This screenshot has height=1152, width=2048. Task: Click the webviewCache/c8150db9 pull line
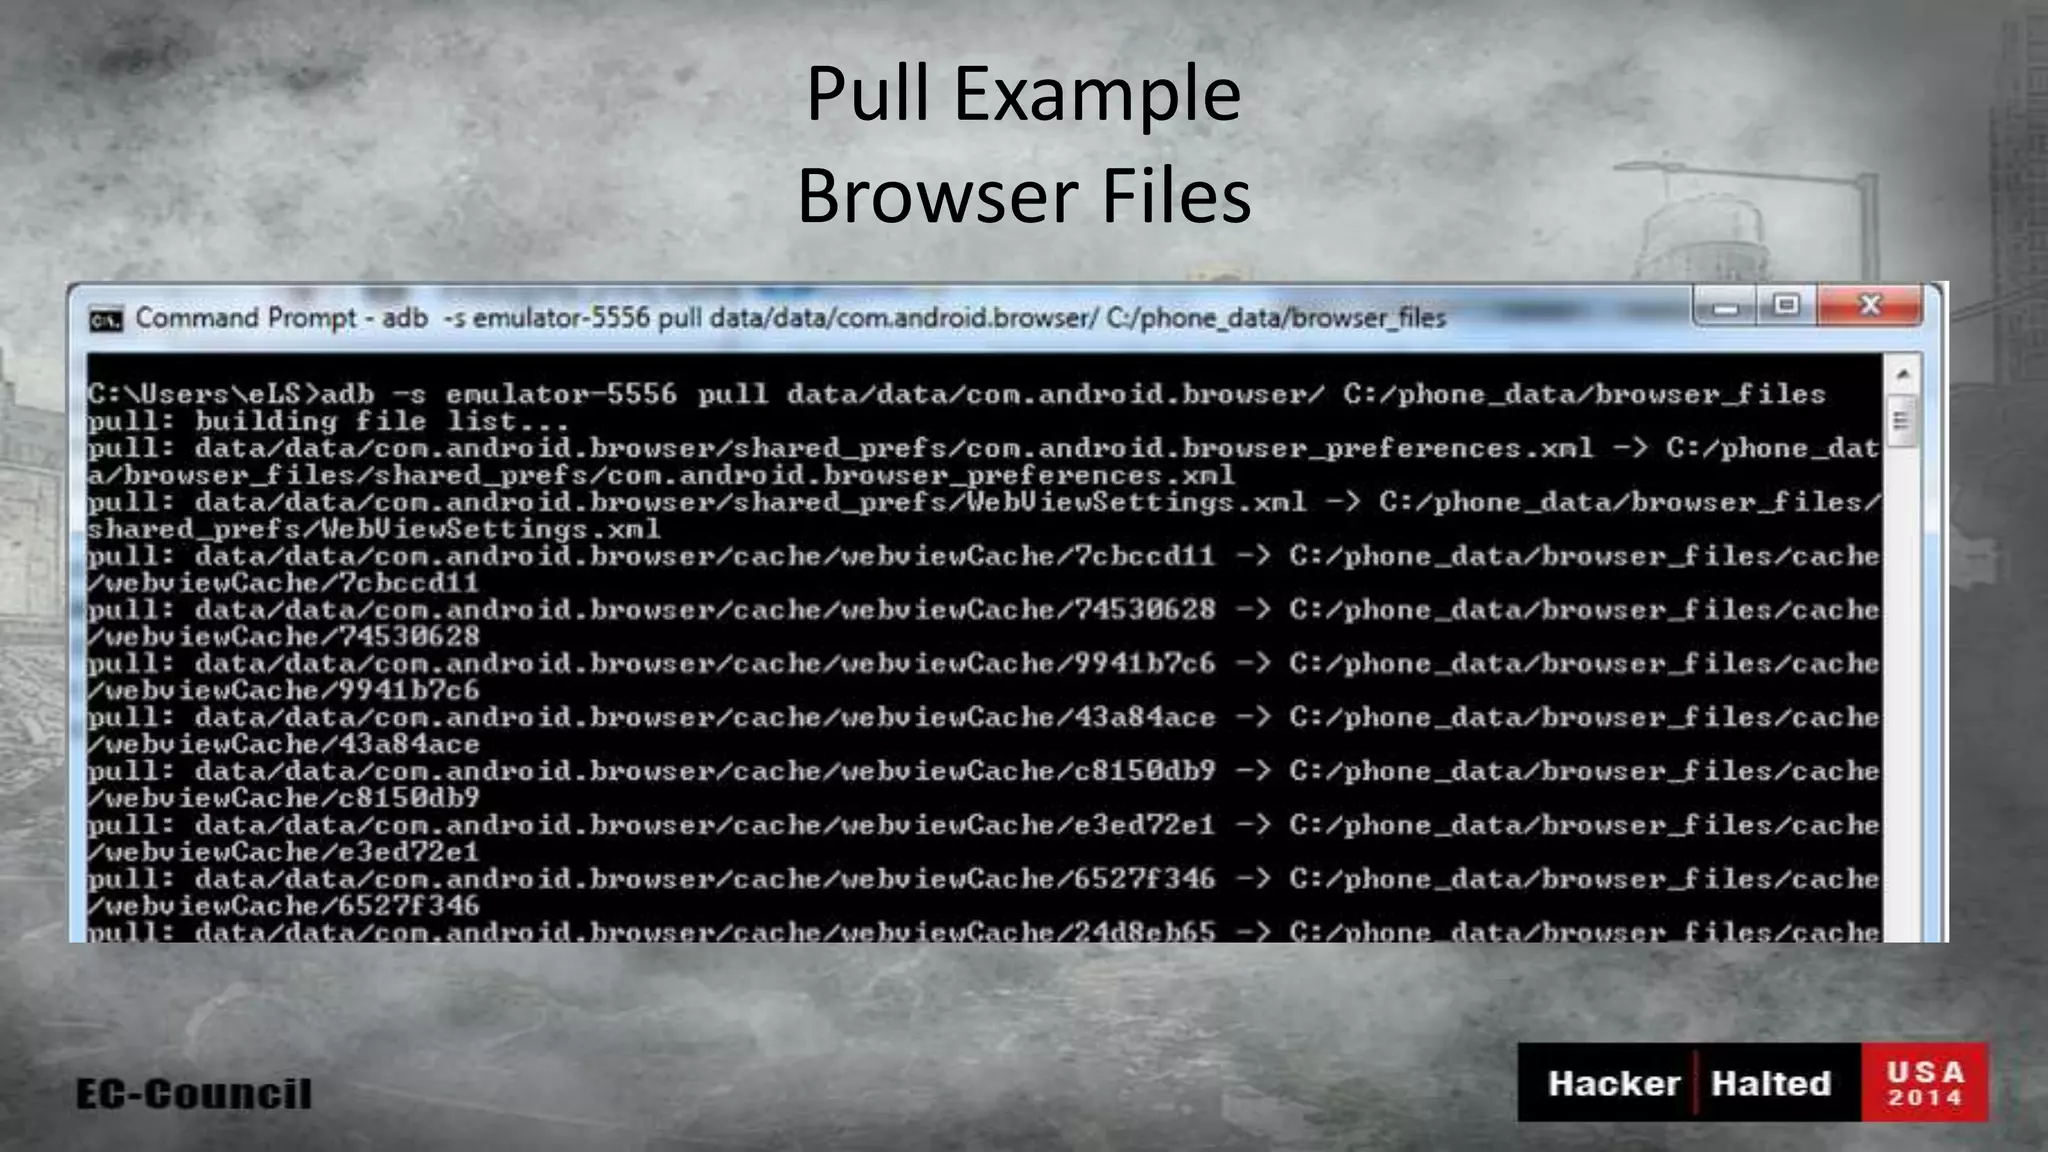pyautogui.click(x=983, y=785)
